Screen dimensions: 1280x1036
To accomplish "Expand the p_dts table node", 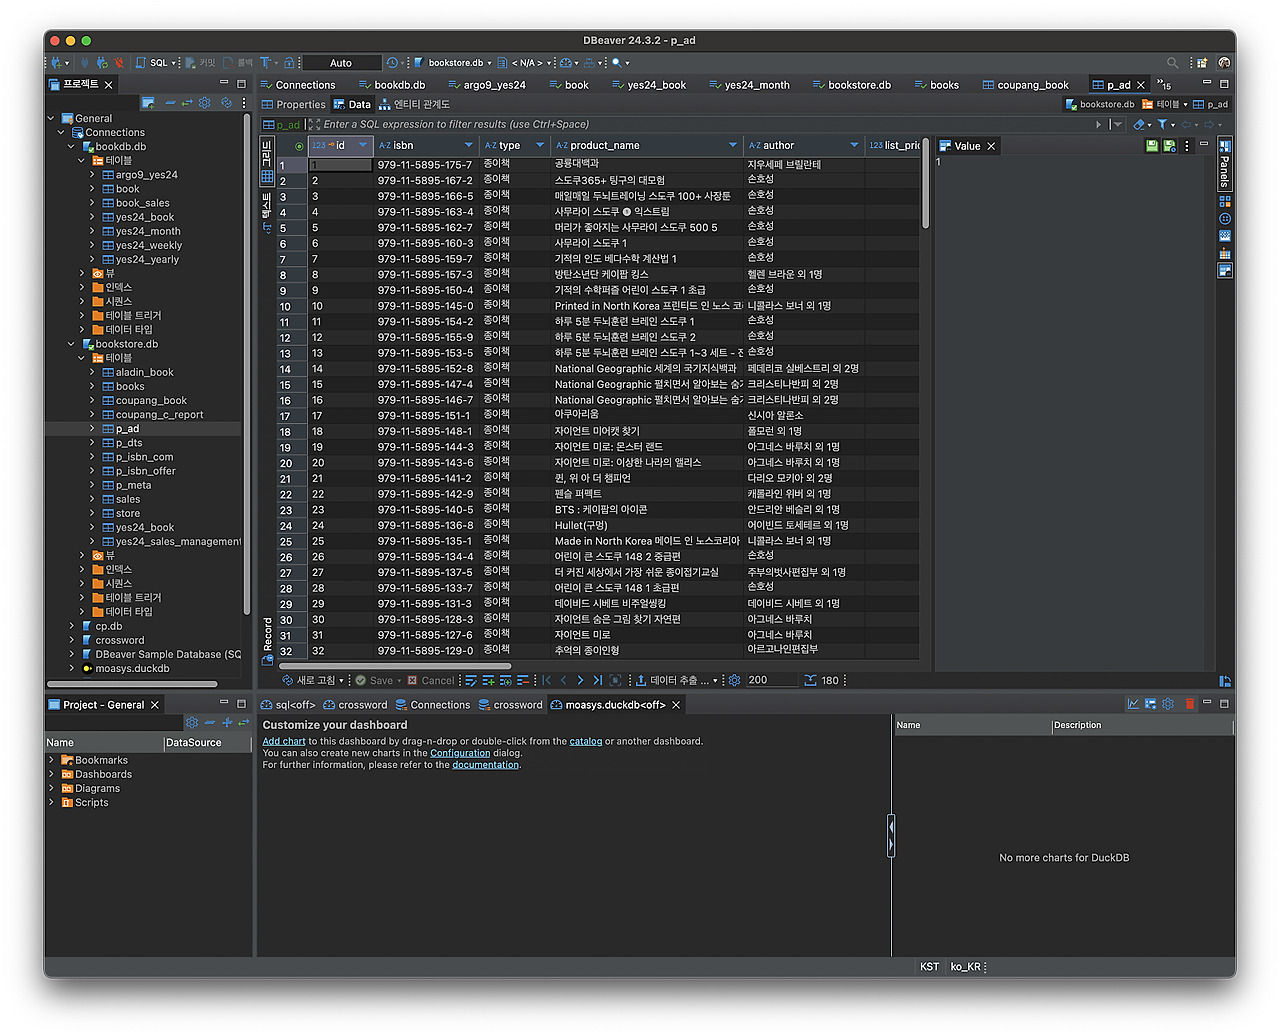I will (x=93, y=443).
